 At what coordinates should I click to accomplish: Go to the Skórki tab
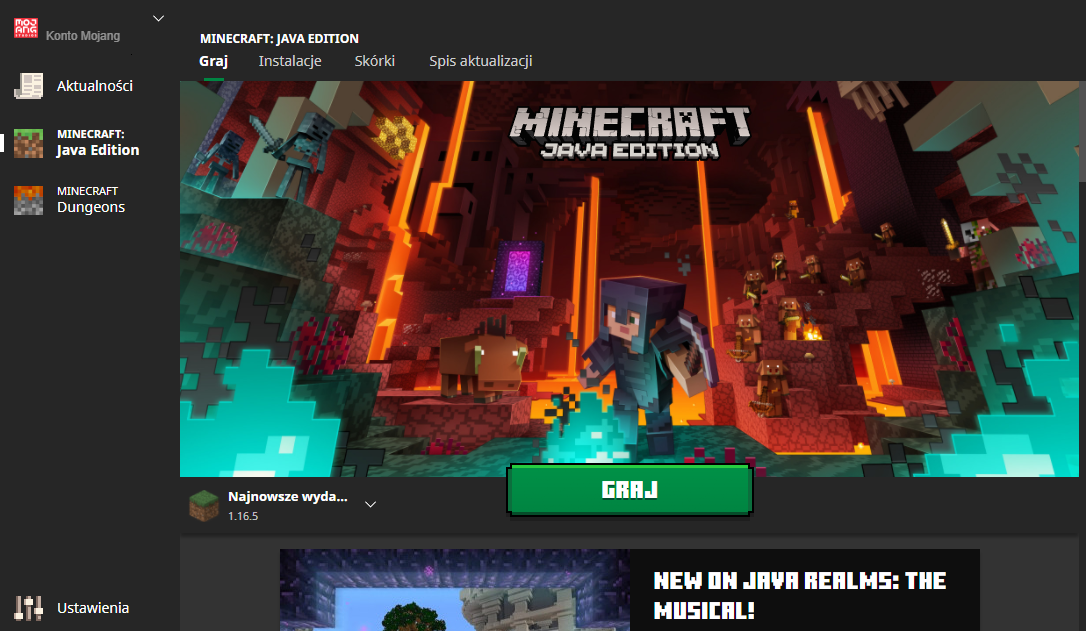tap(375, 61)
